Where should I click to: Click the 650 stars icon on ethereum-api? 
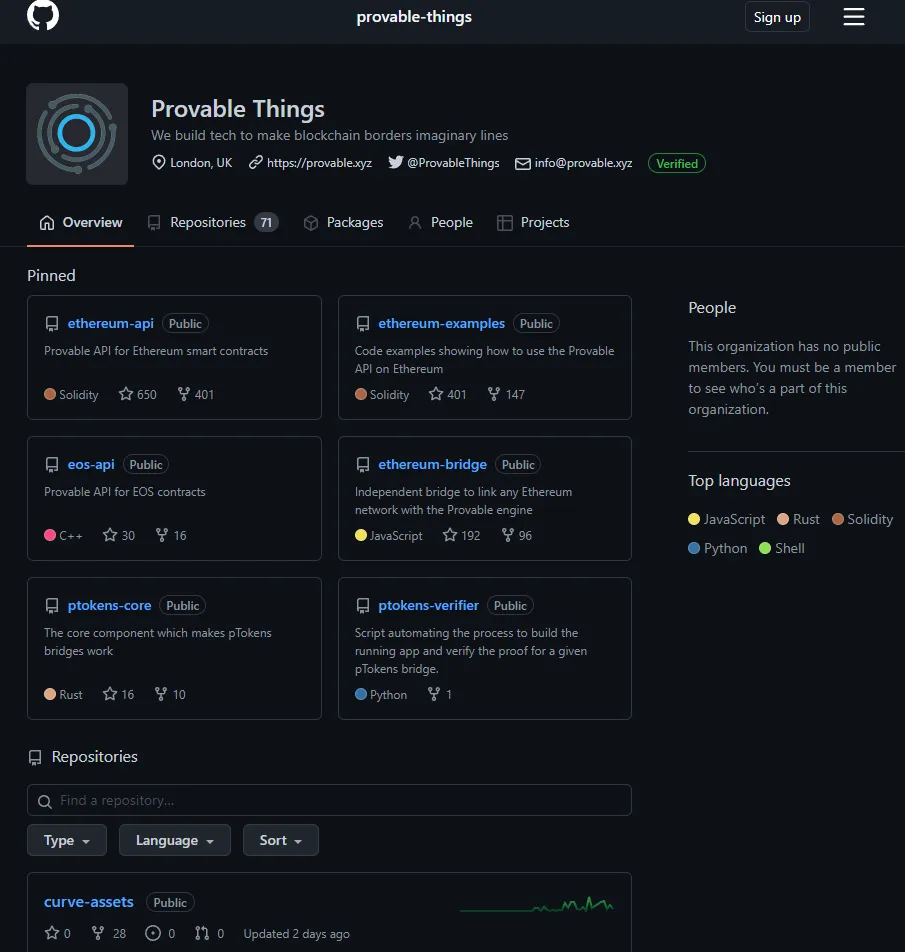126,394
